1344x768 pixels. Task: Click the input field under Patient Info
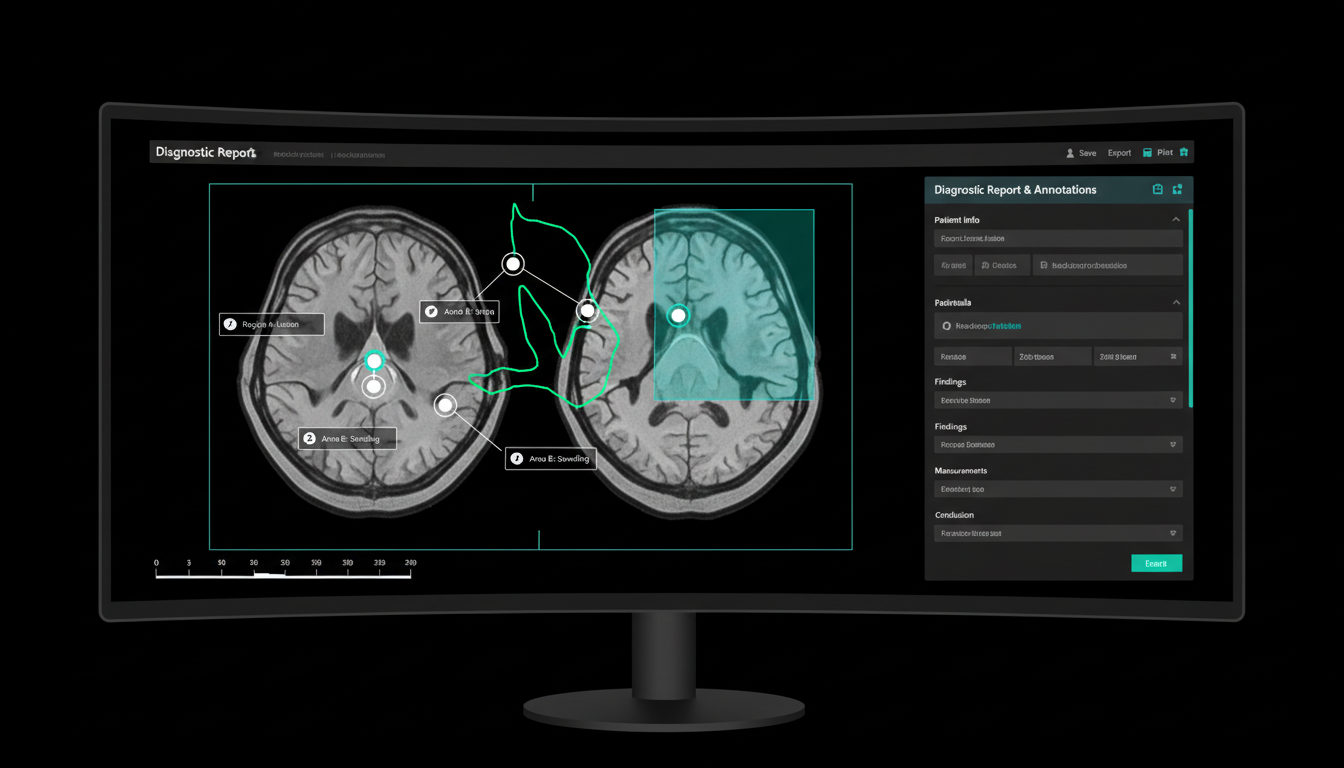[x=1058, y=239]
